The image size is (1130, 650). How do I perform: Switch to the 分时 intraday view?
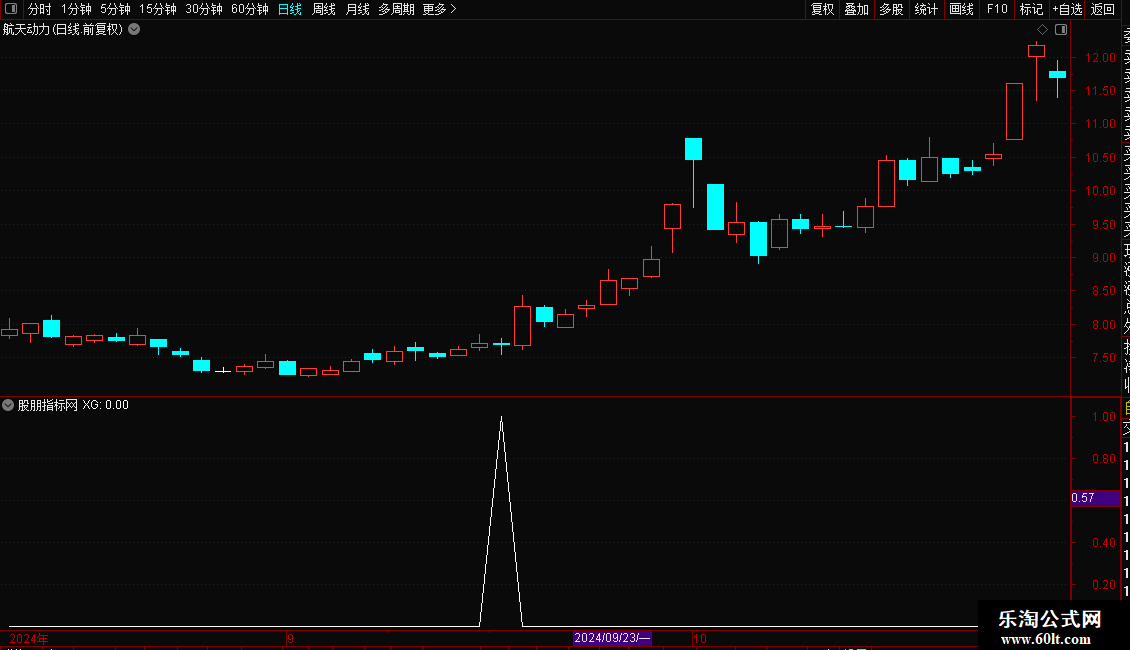40,9
